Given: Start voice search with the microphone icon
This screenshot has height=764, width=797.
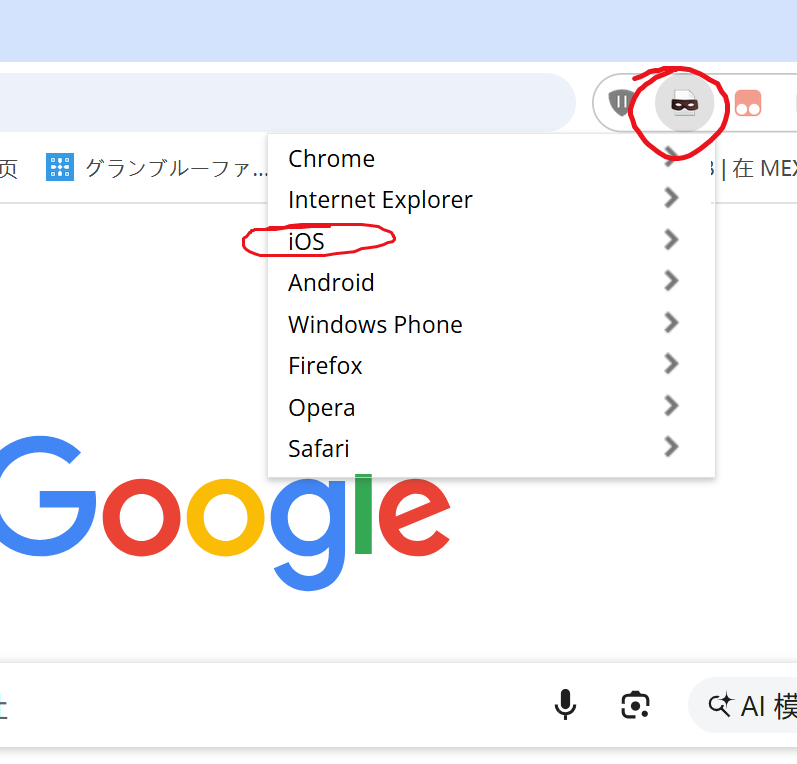Looking at the screenshot, I should (x=565, y=705).
